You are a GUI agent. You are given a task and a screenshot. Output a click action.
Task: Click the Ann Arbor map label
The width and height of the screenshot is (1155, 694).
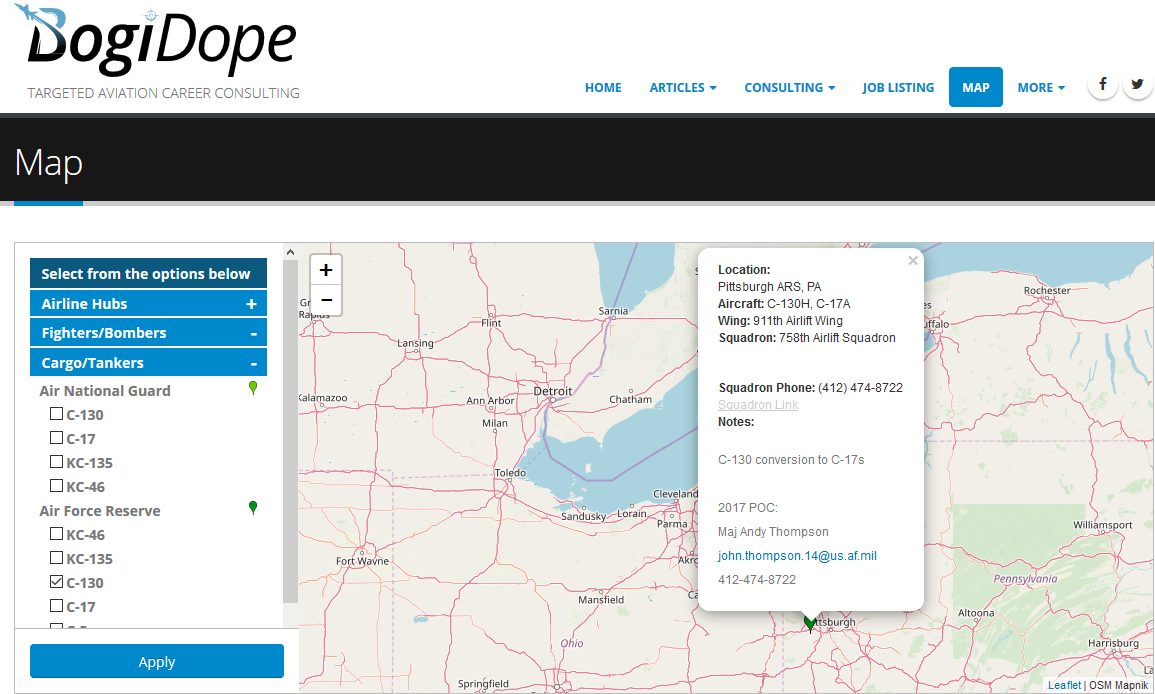(491, 400)
